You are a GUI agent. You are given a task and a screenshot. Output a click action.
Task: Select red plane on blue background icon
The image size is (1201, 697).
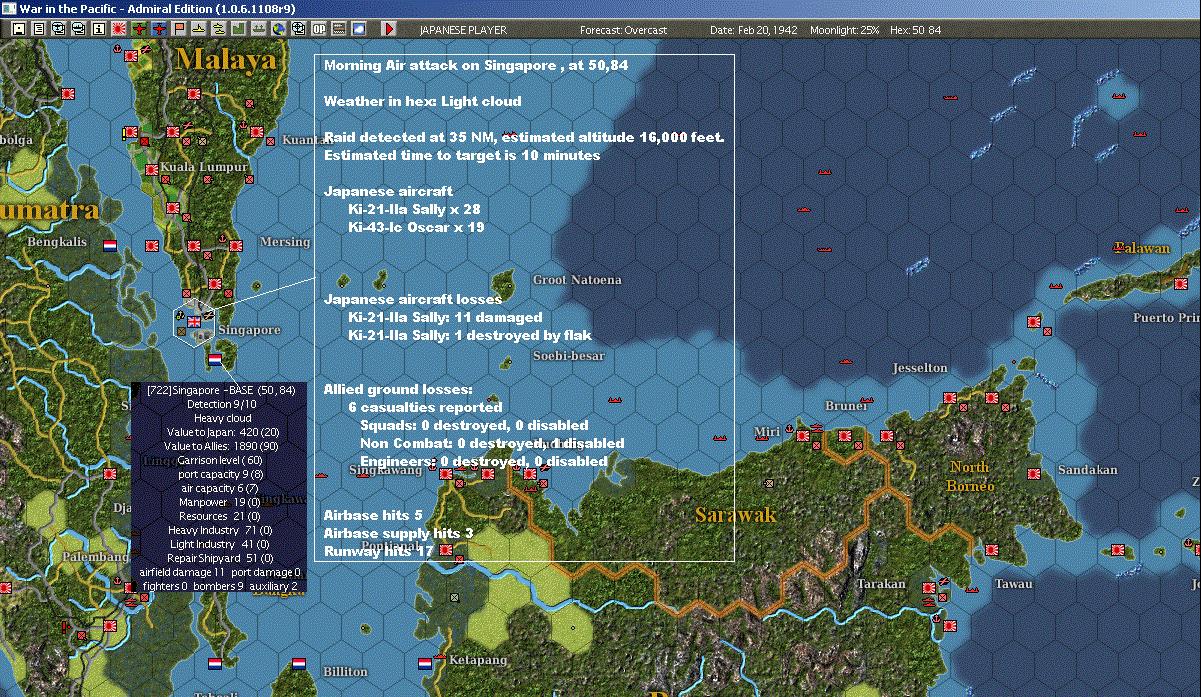point(159,29)
